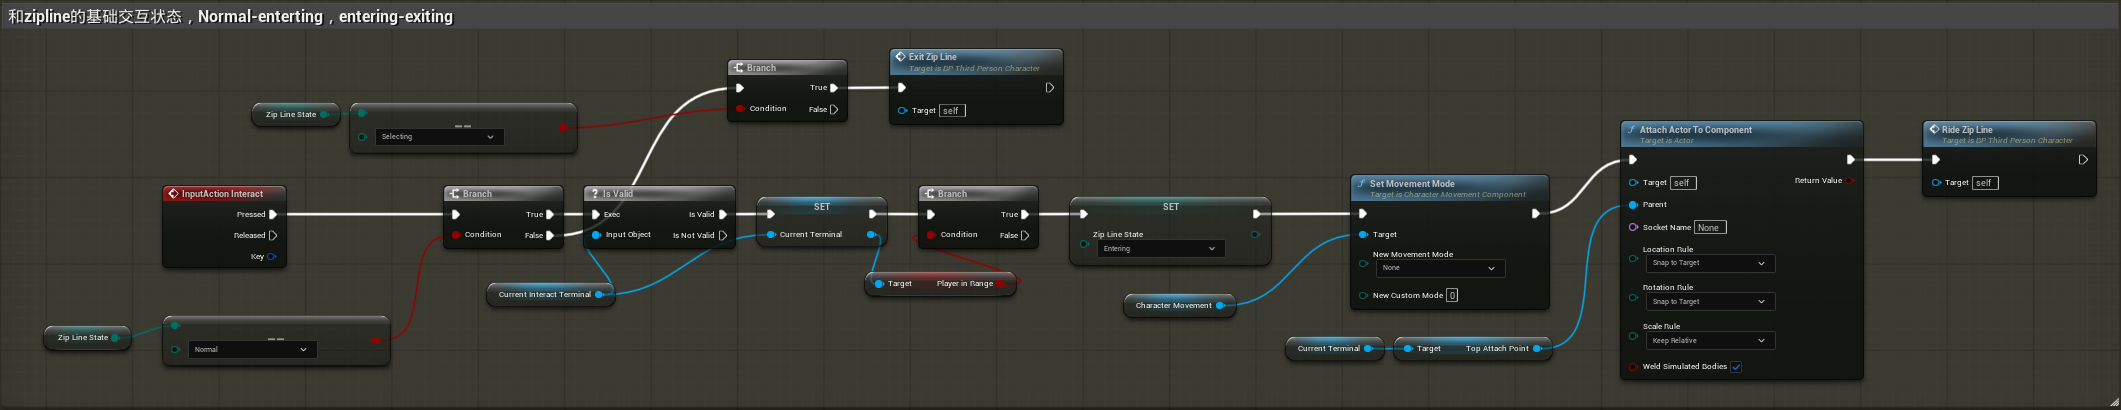The image size is (2121, 410).
Task: Click the Target self field on Attach Actor node
Action: click(x=1683, y=183)
